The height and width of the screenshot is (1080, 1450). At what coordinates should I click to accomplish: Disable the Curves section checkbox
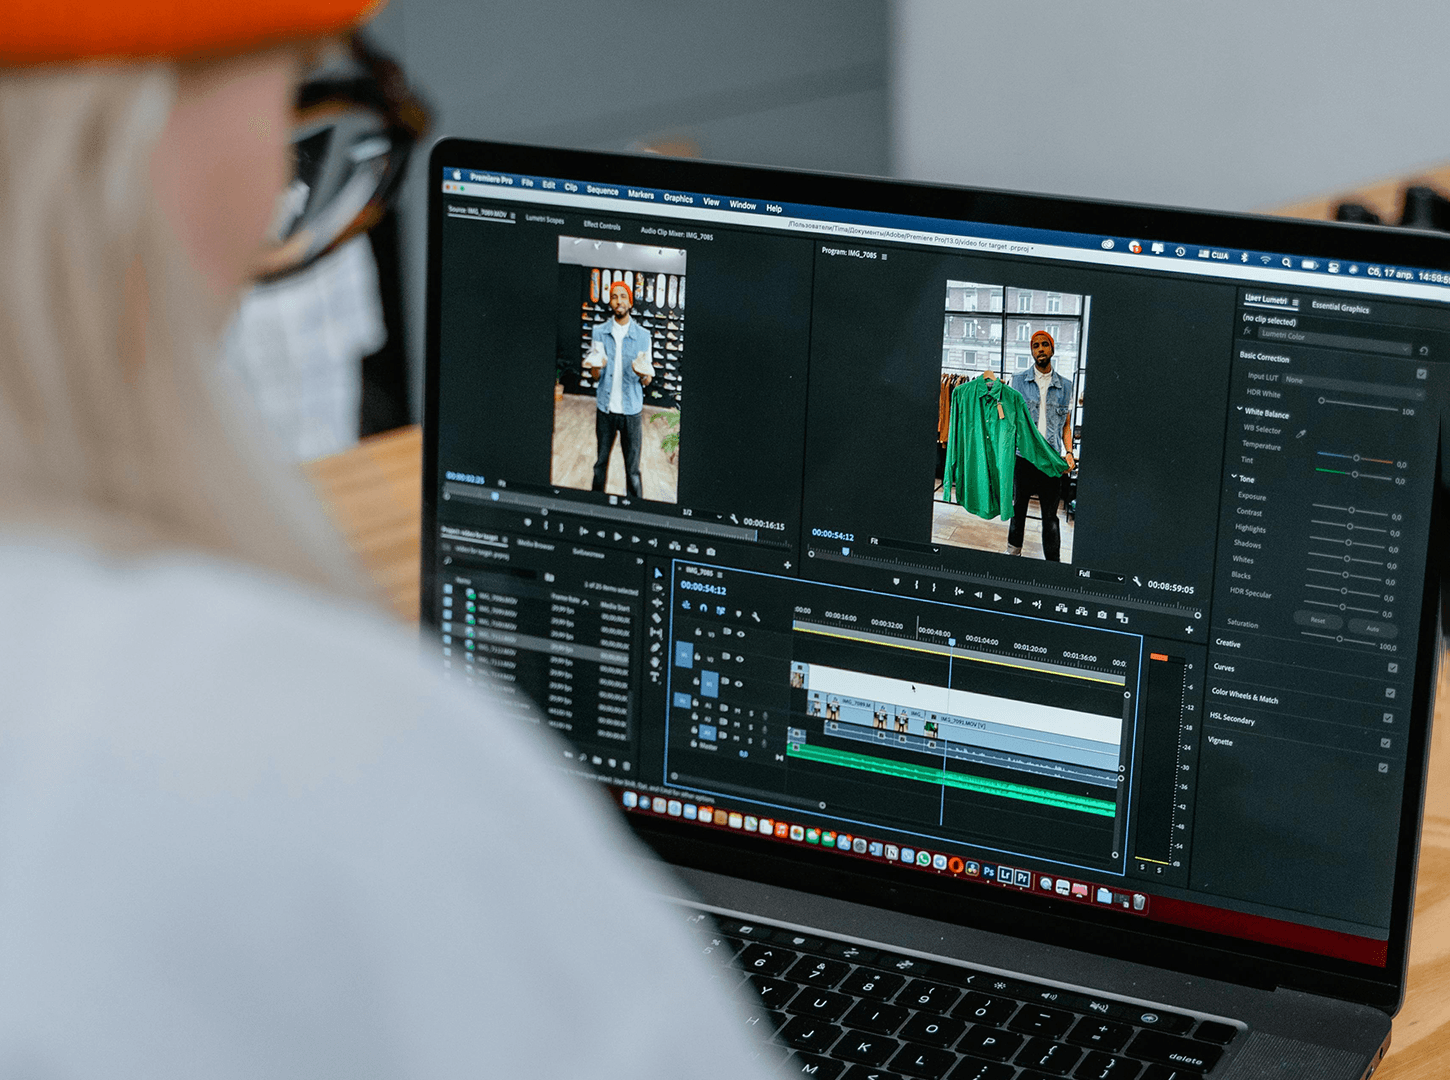pos(1393,668)
